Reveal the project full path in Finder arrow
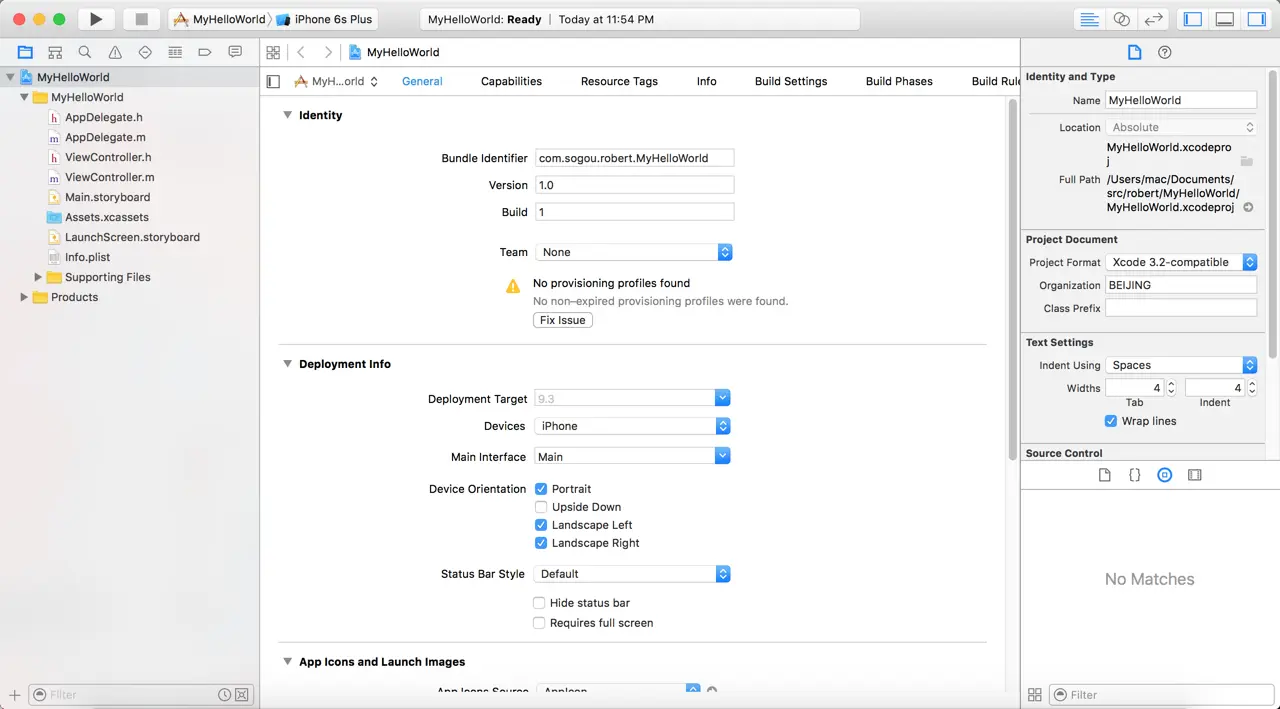Screen dimensions: 1280x709 (1247, 207)
